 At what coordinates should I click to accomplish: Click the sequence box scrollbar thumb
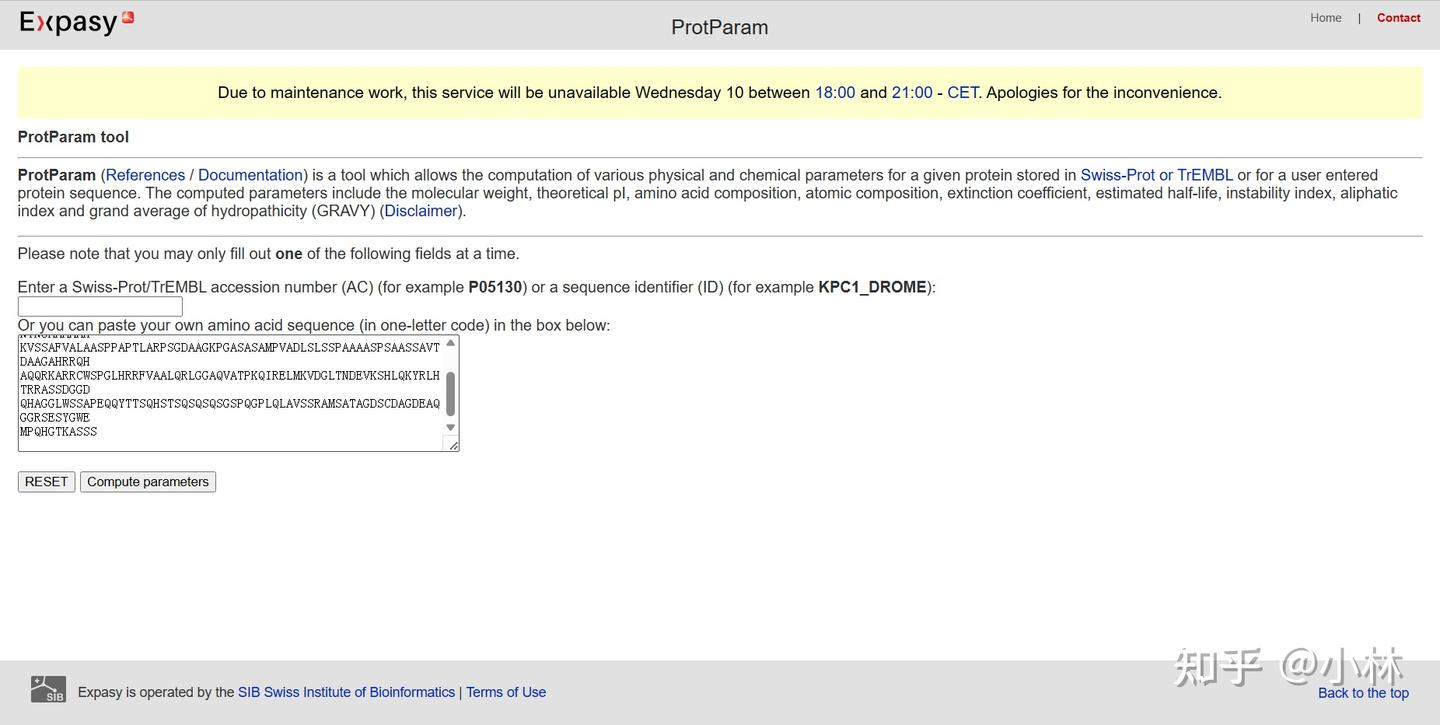pos(450,393)
